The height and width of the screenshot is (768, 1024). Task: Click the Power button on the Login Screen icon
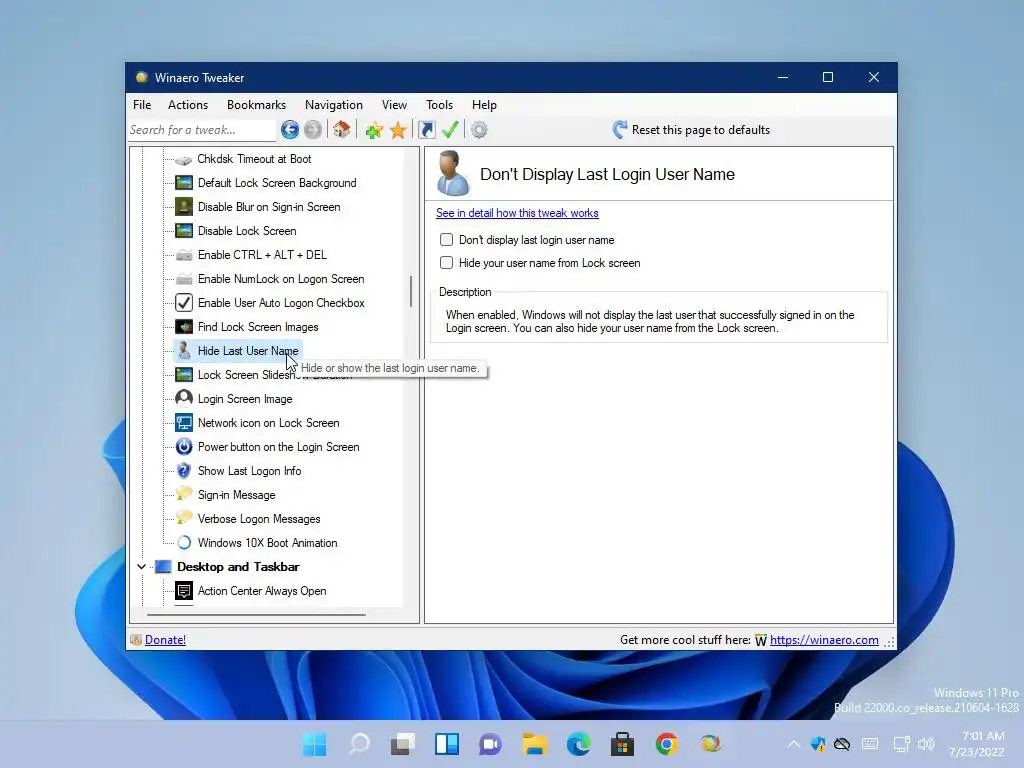coord(184,447)
